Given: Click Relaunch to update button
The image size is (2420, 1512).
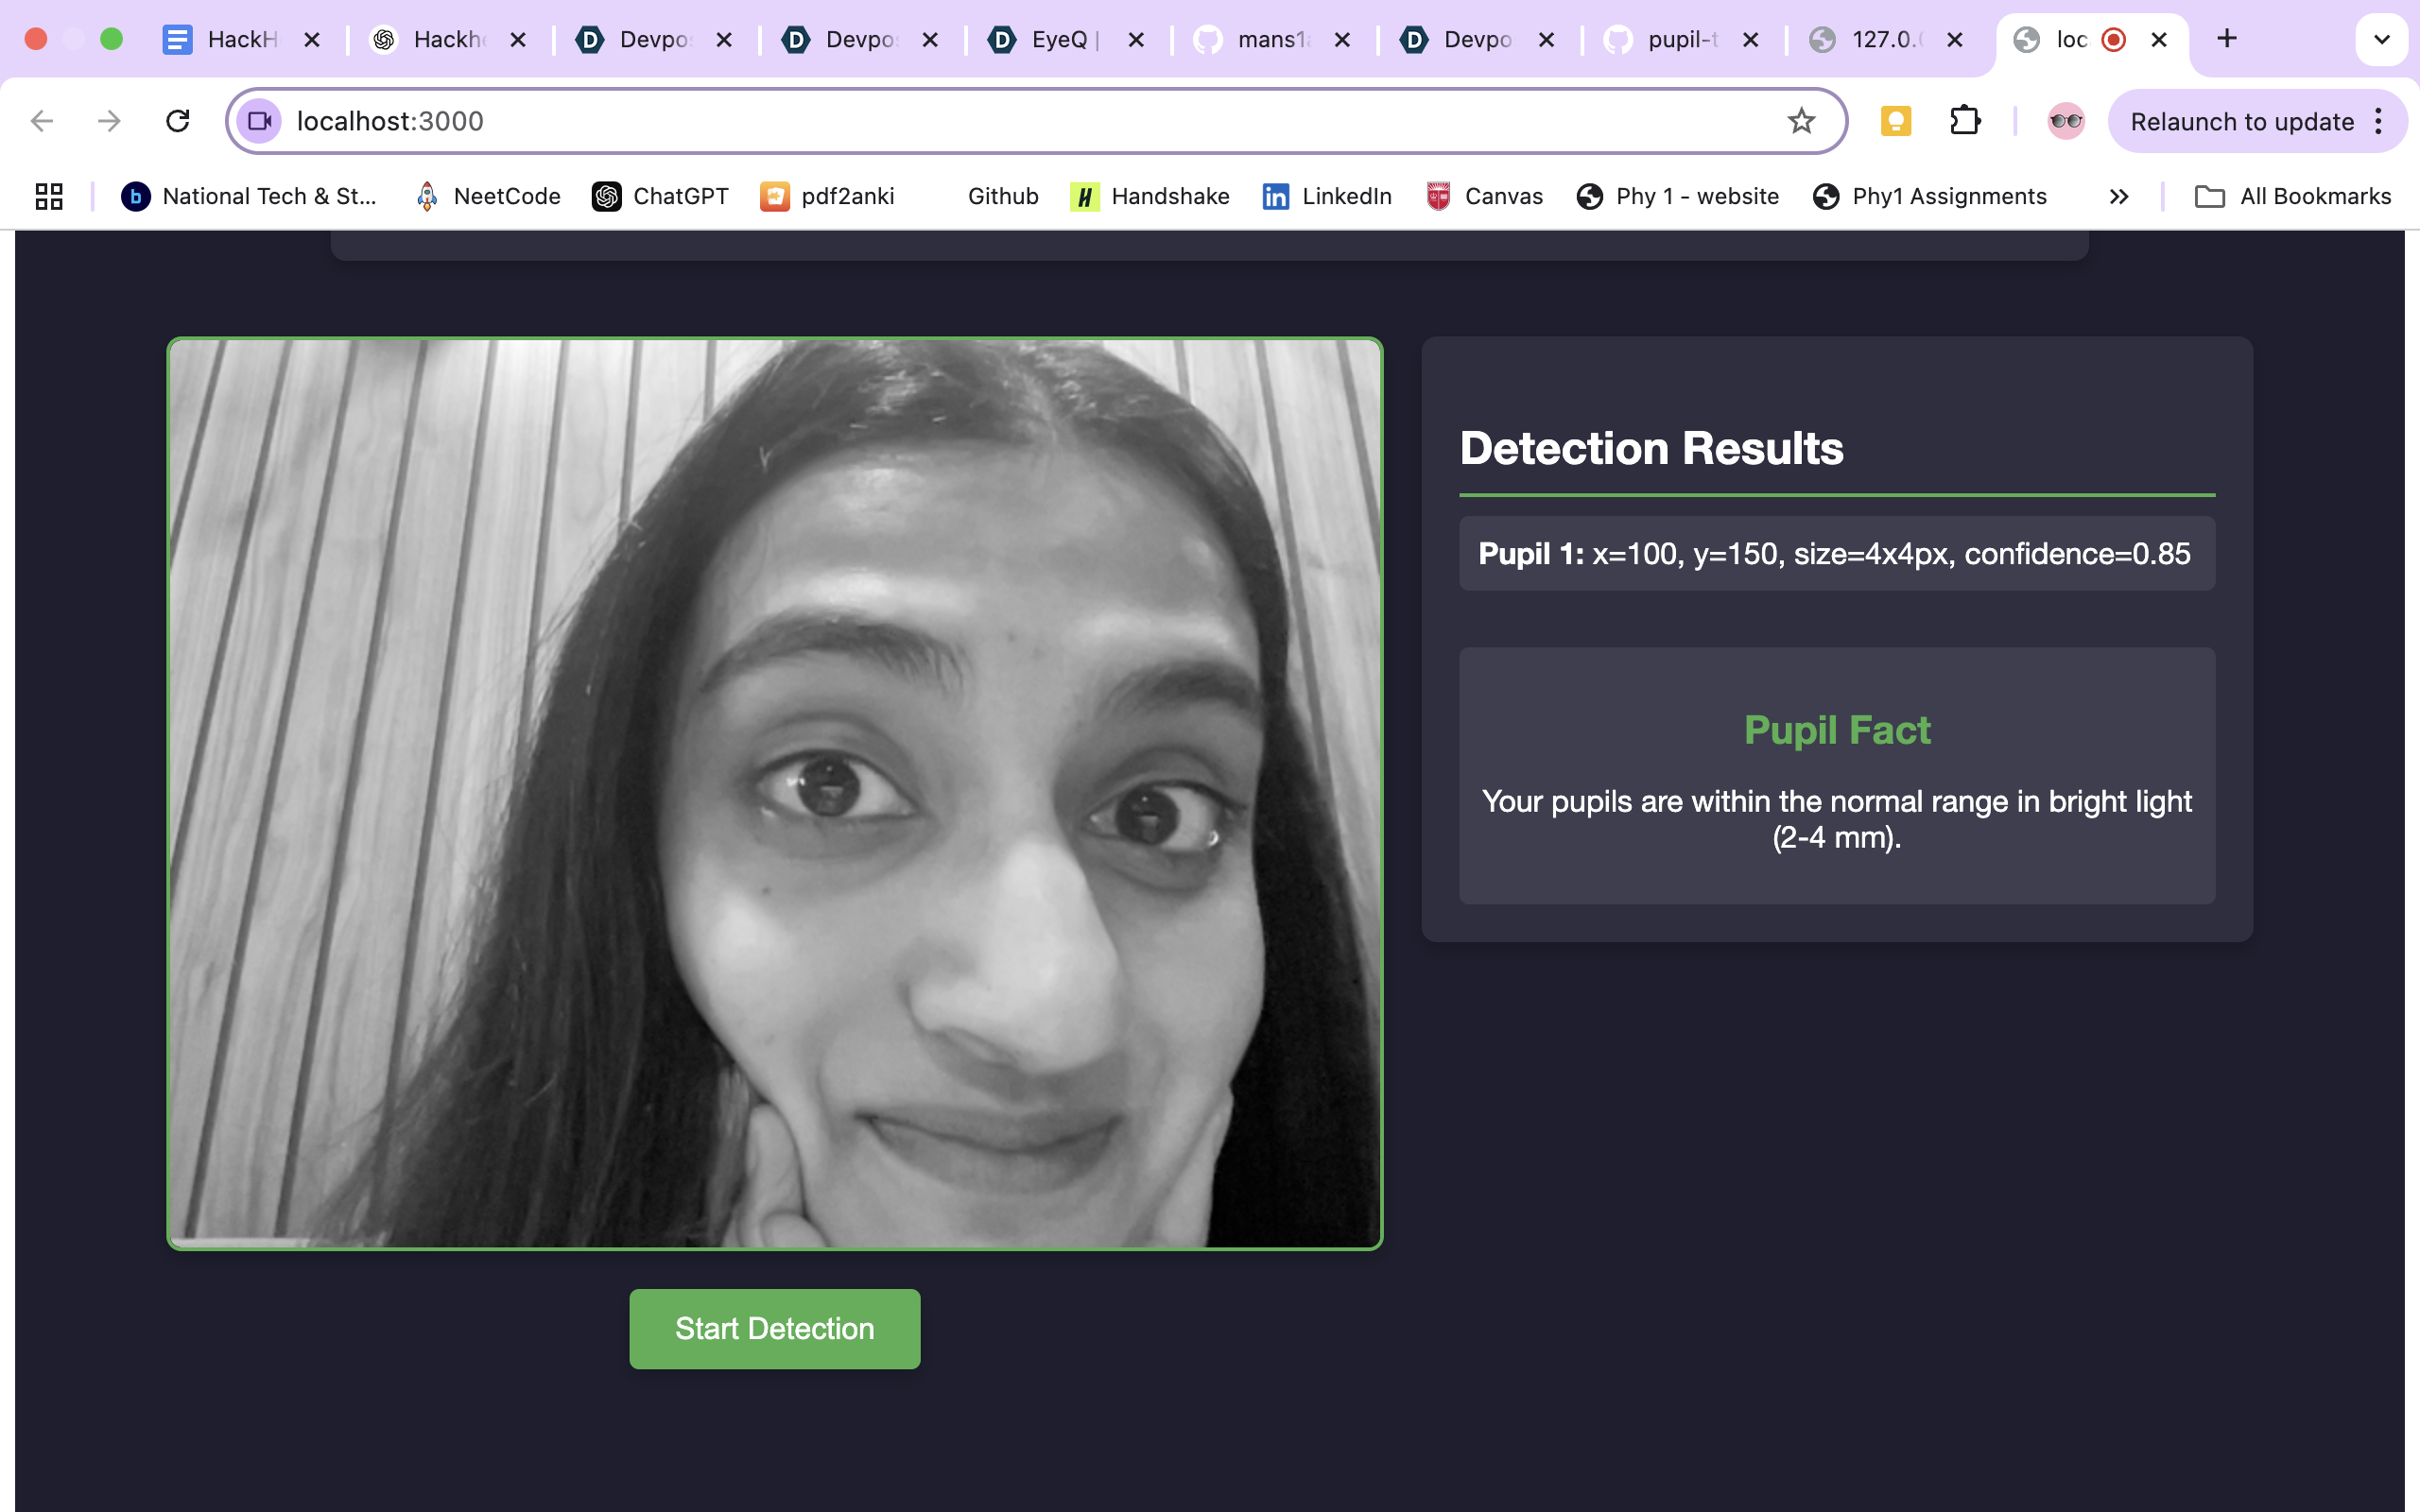Looking at the screenshot, I should (x=2241, y=121).
